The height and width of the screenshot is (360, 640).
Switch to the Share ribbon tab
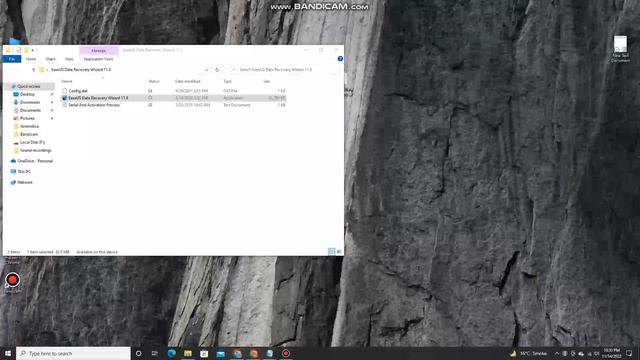pos(50,59)
